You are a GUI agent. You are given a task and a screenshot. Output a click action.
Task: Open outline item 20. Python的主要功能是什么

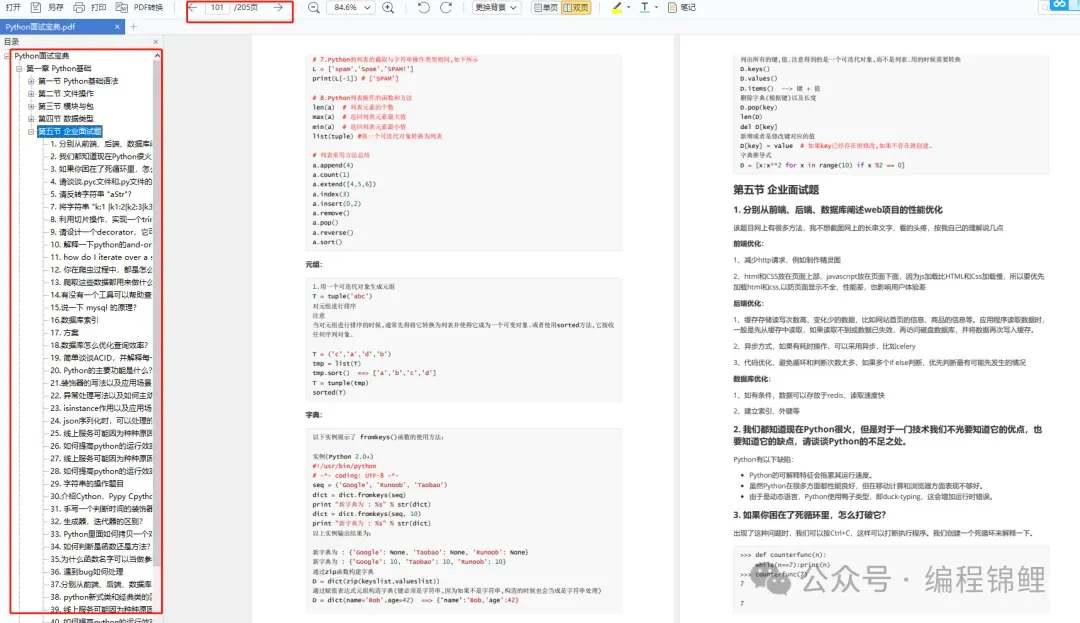point(101,370)
